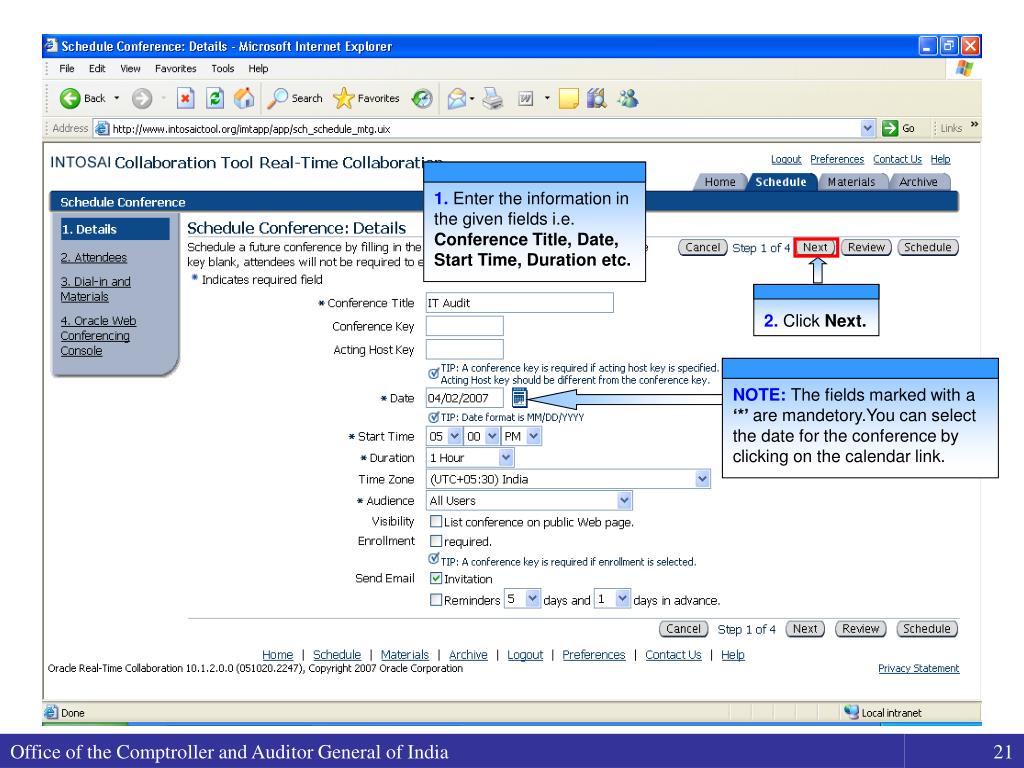Click the top Review button
This screenshot has width=1024, height=768.
coord(866,248)
